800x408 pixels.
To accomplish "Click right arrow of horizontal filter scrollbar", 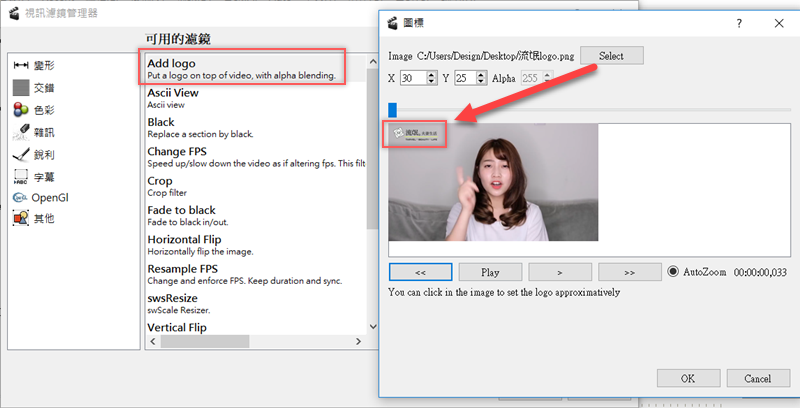I will coord(359,341).
